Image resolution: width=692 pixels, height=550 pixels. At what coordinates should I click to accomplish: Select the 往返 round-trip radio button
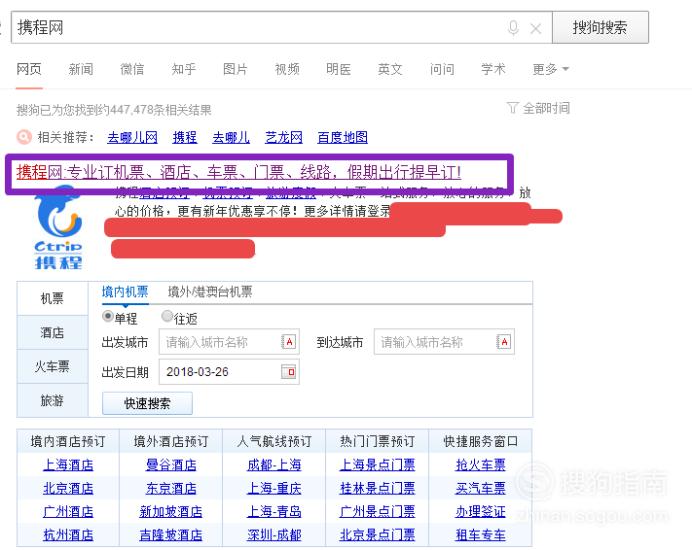[x=167, y=316]
